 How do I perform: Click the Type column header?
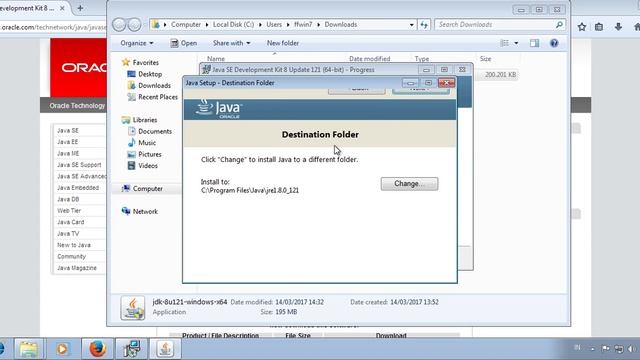click(x=422, y=59)
